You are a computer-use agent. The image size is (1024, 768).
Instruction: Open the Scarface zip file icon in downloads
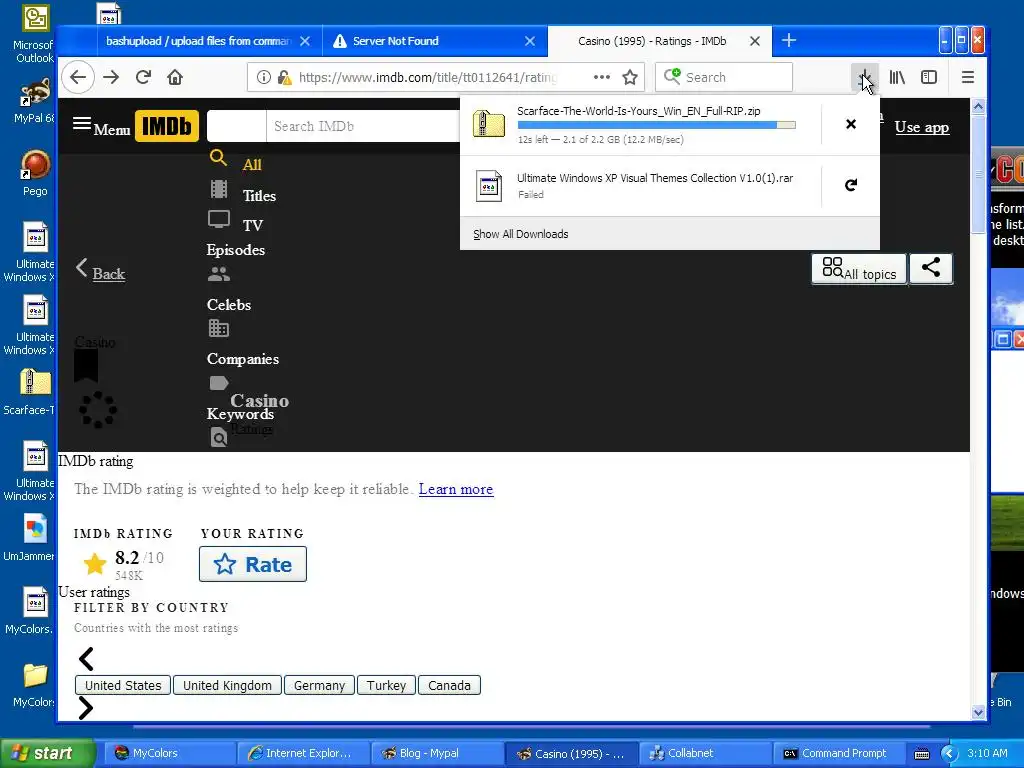pyautogui.click(x=488, y=123)
